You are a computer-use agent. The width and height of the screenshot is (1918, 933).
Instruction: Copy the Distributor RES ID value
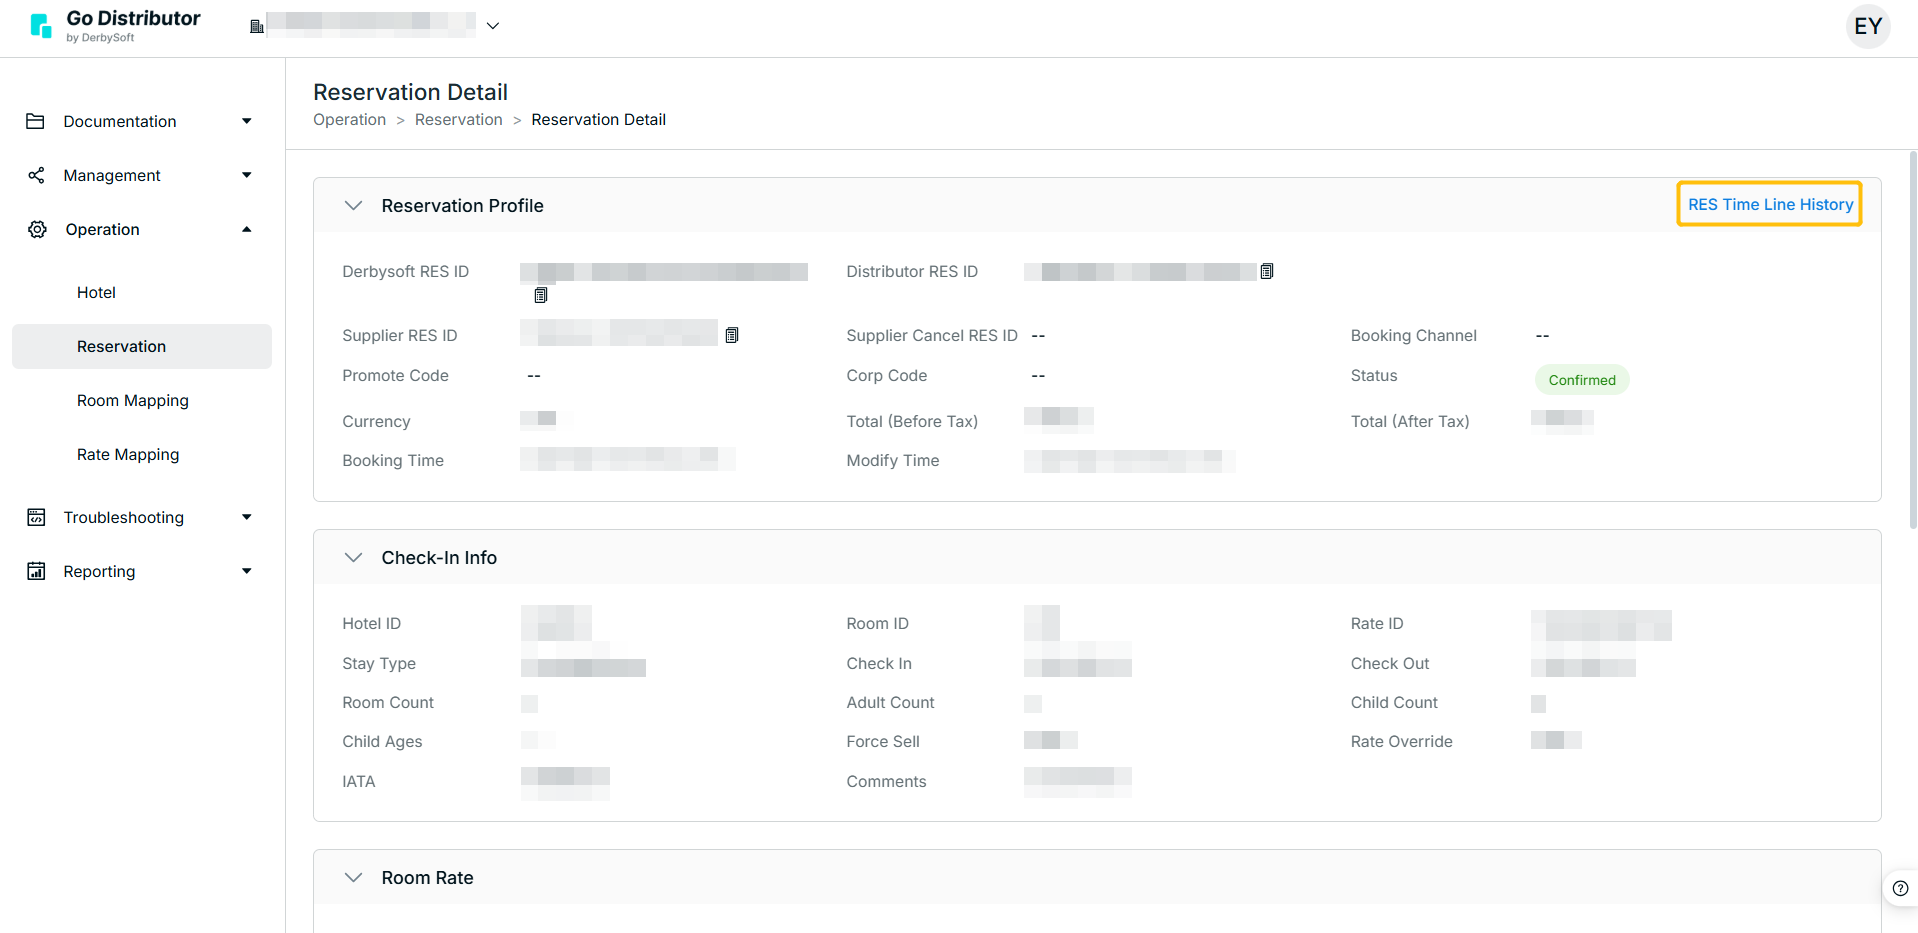(x=1267, y=271)
